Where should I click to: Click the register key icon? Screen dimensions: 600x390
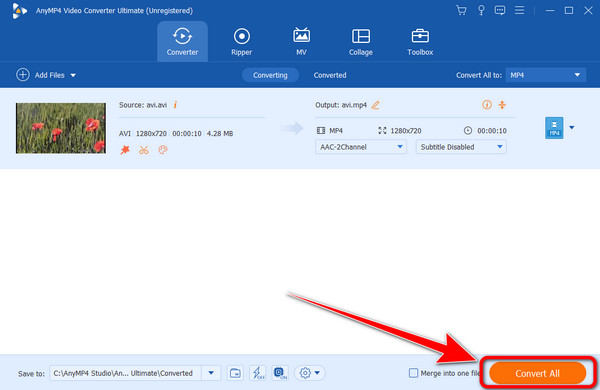(481, 10)
